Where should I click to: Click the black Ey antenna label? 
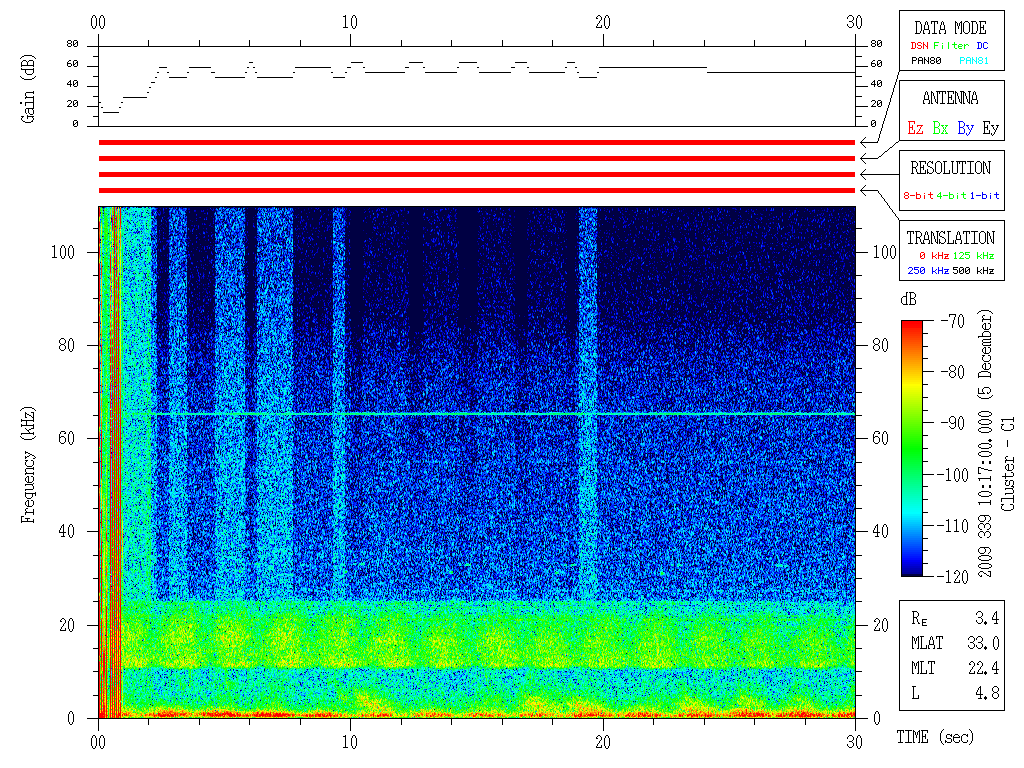(x=990, y=129)
